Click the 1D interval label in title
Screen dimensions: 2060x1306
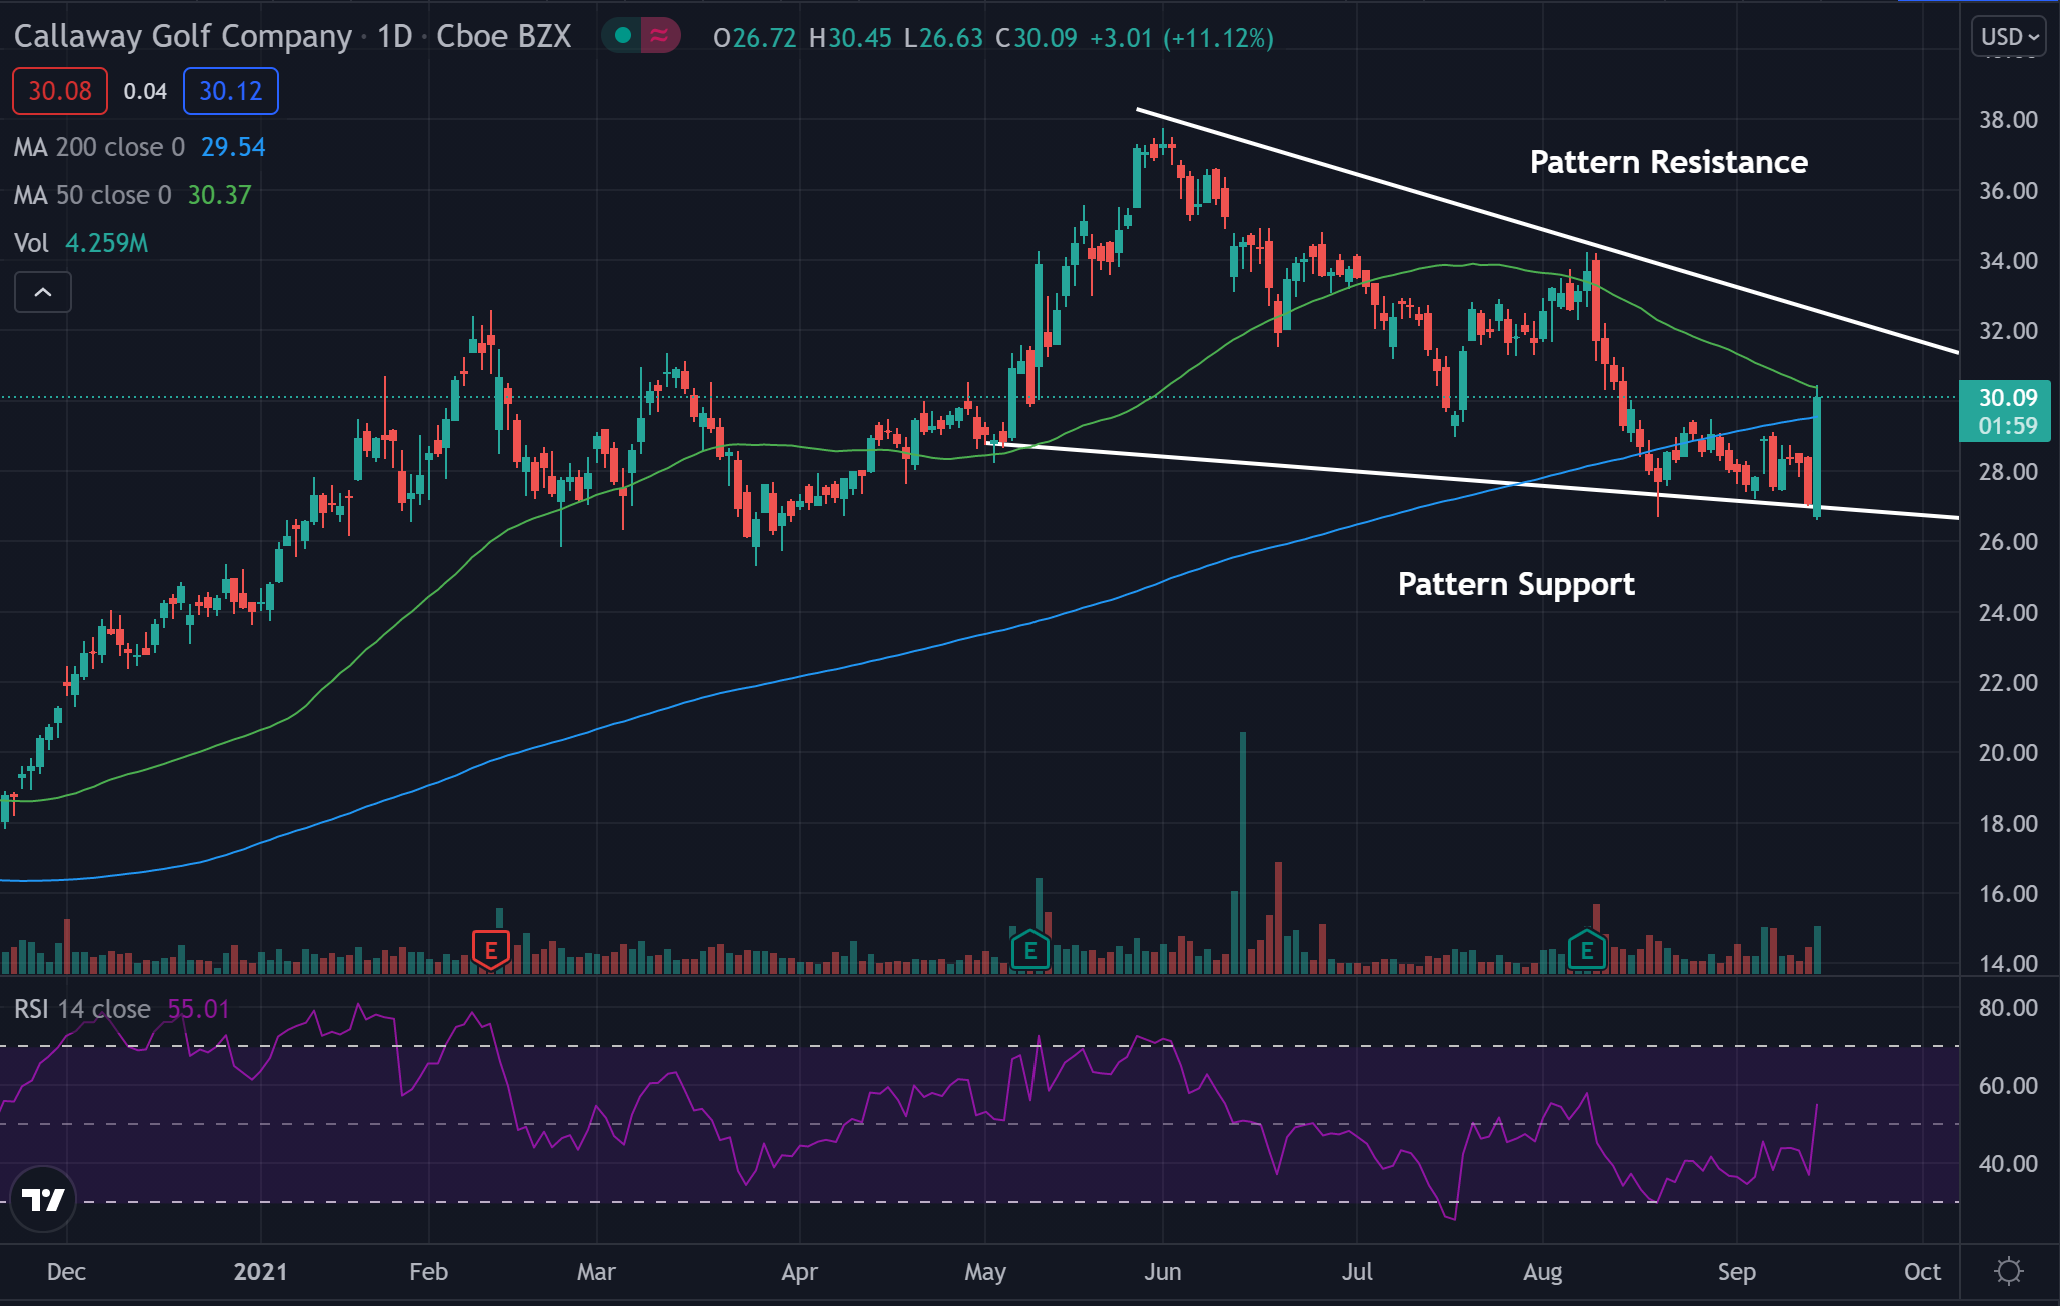395,36
